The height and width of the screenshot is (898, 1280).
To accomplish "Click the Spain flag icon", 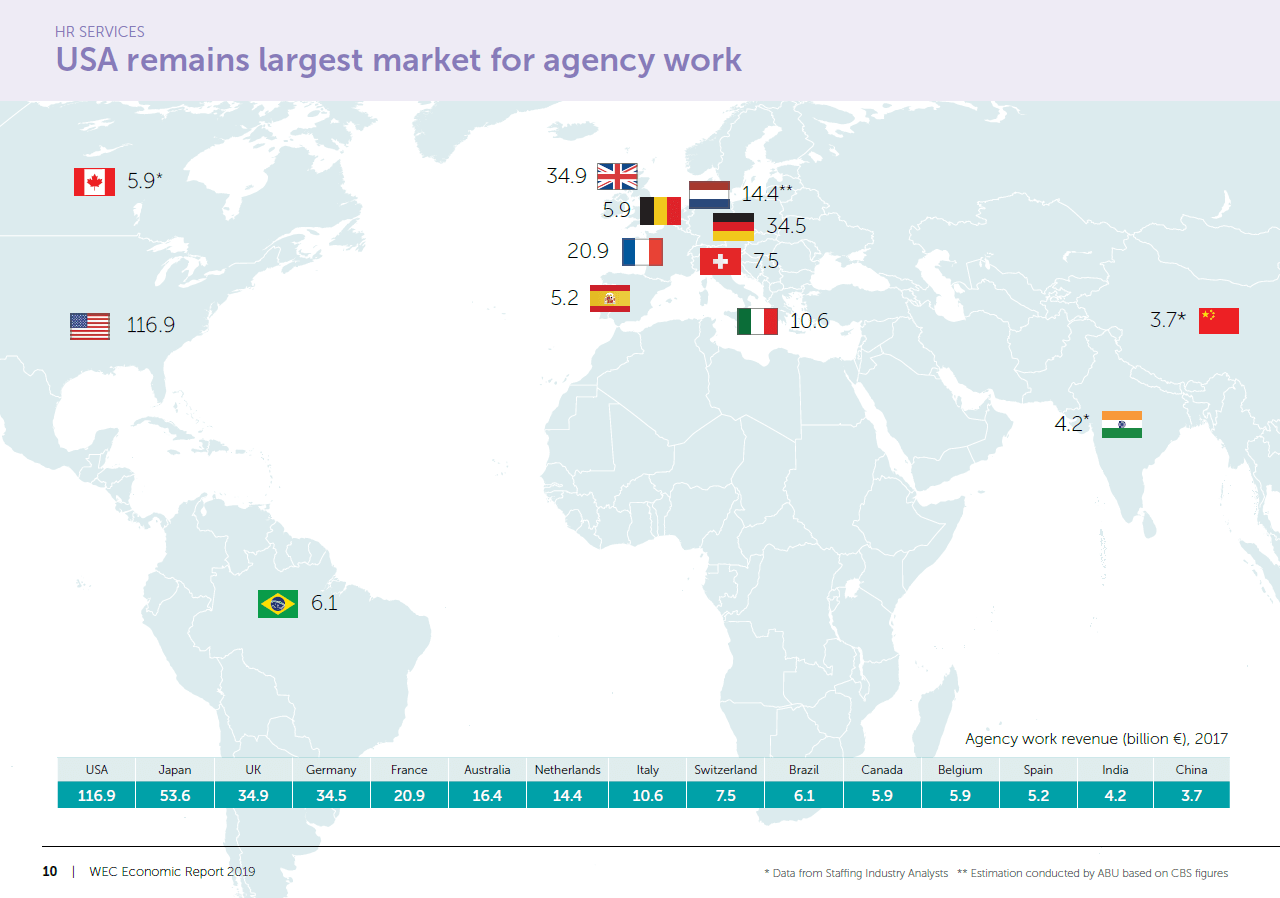I will [609, 298].
